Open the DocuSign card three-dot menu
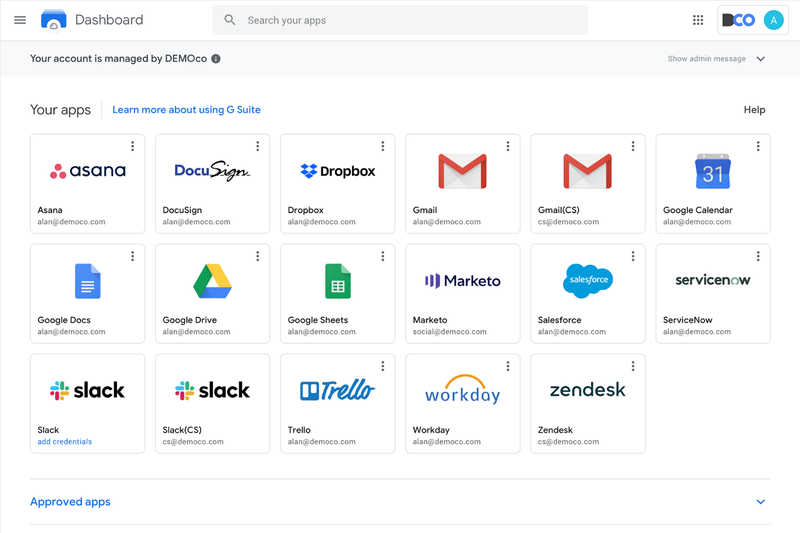This screenshot has height=533, width=800. pyautogui.click(x=258, y=146)
